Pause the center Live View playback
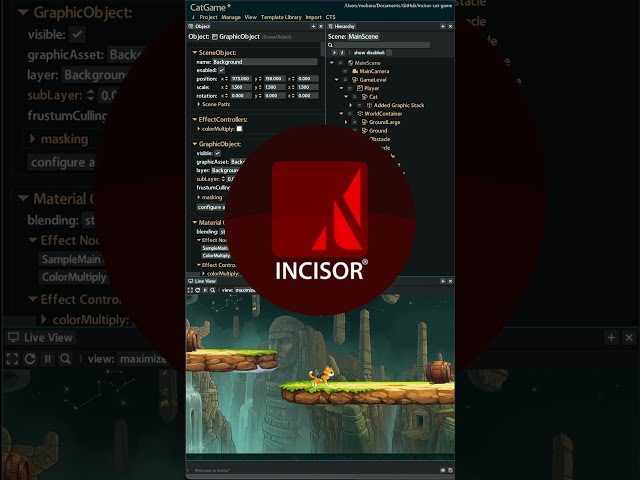 [x=205, y=290]
